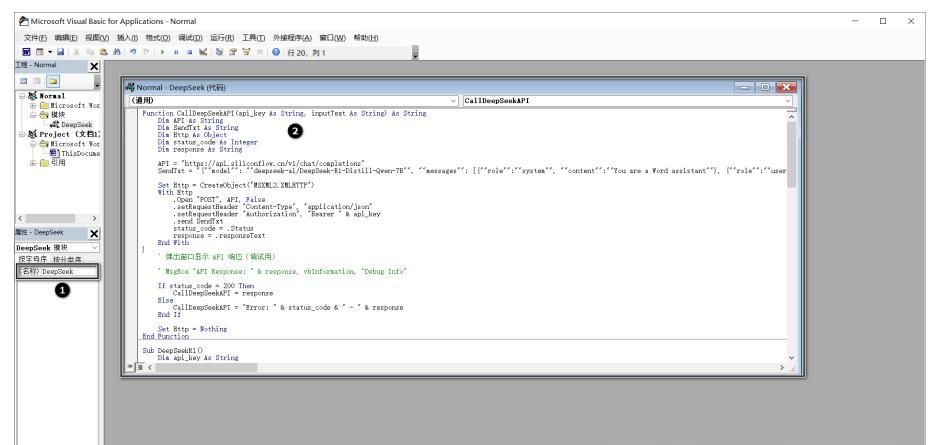The image size is (942, 445).
Task: Collapse the 模块 folder node
Action: [33, 115]
